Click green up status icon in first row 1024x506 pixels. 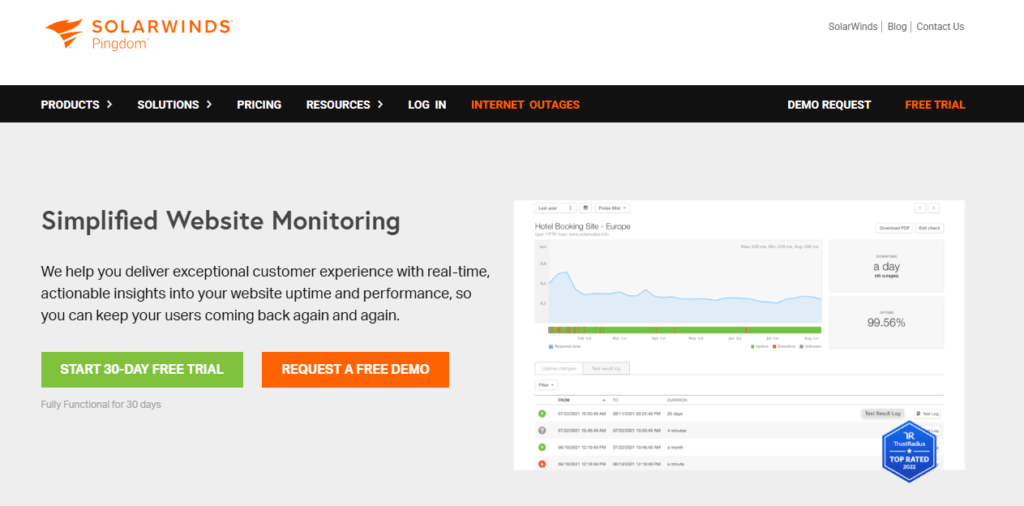coord(542,413)
